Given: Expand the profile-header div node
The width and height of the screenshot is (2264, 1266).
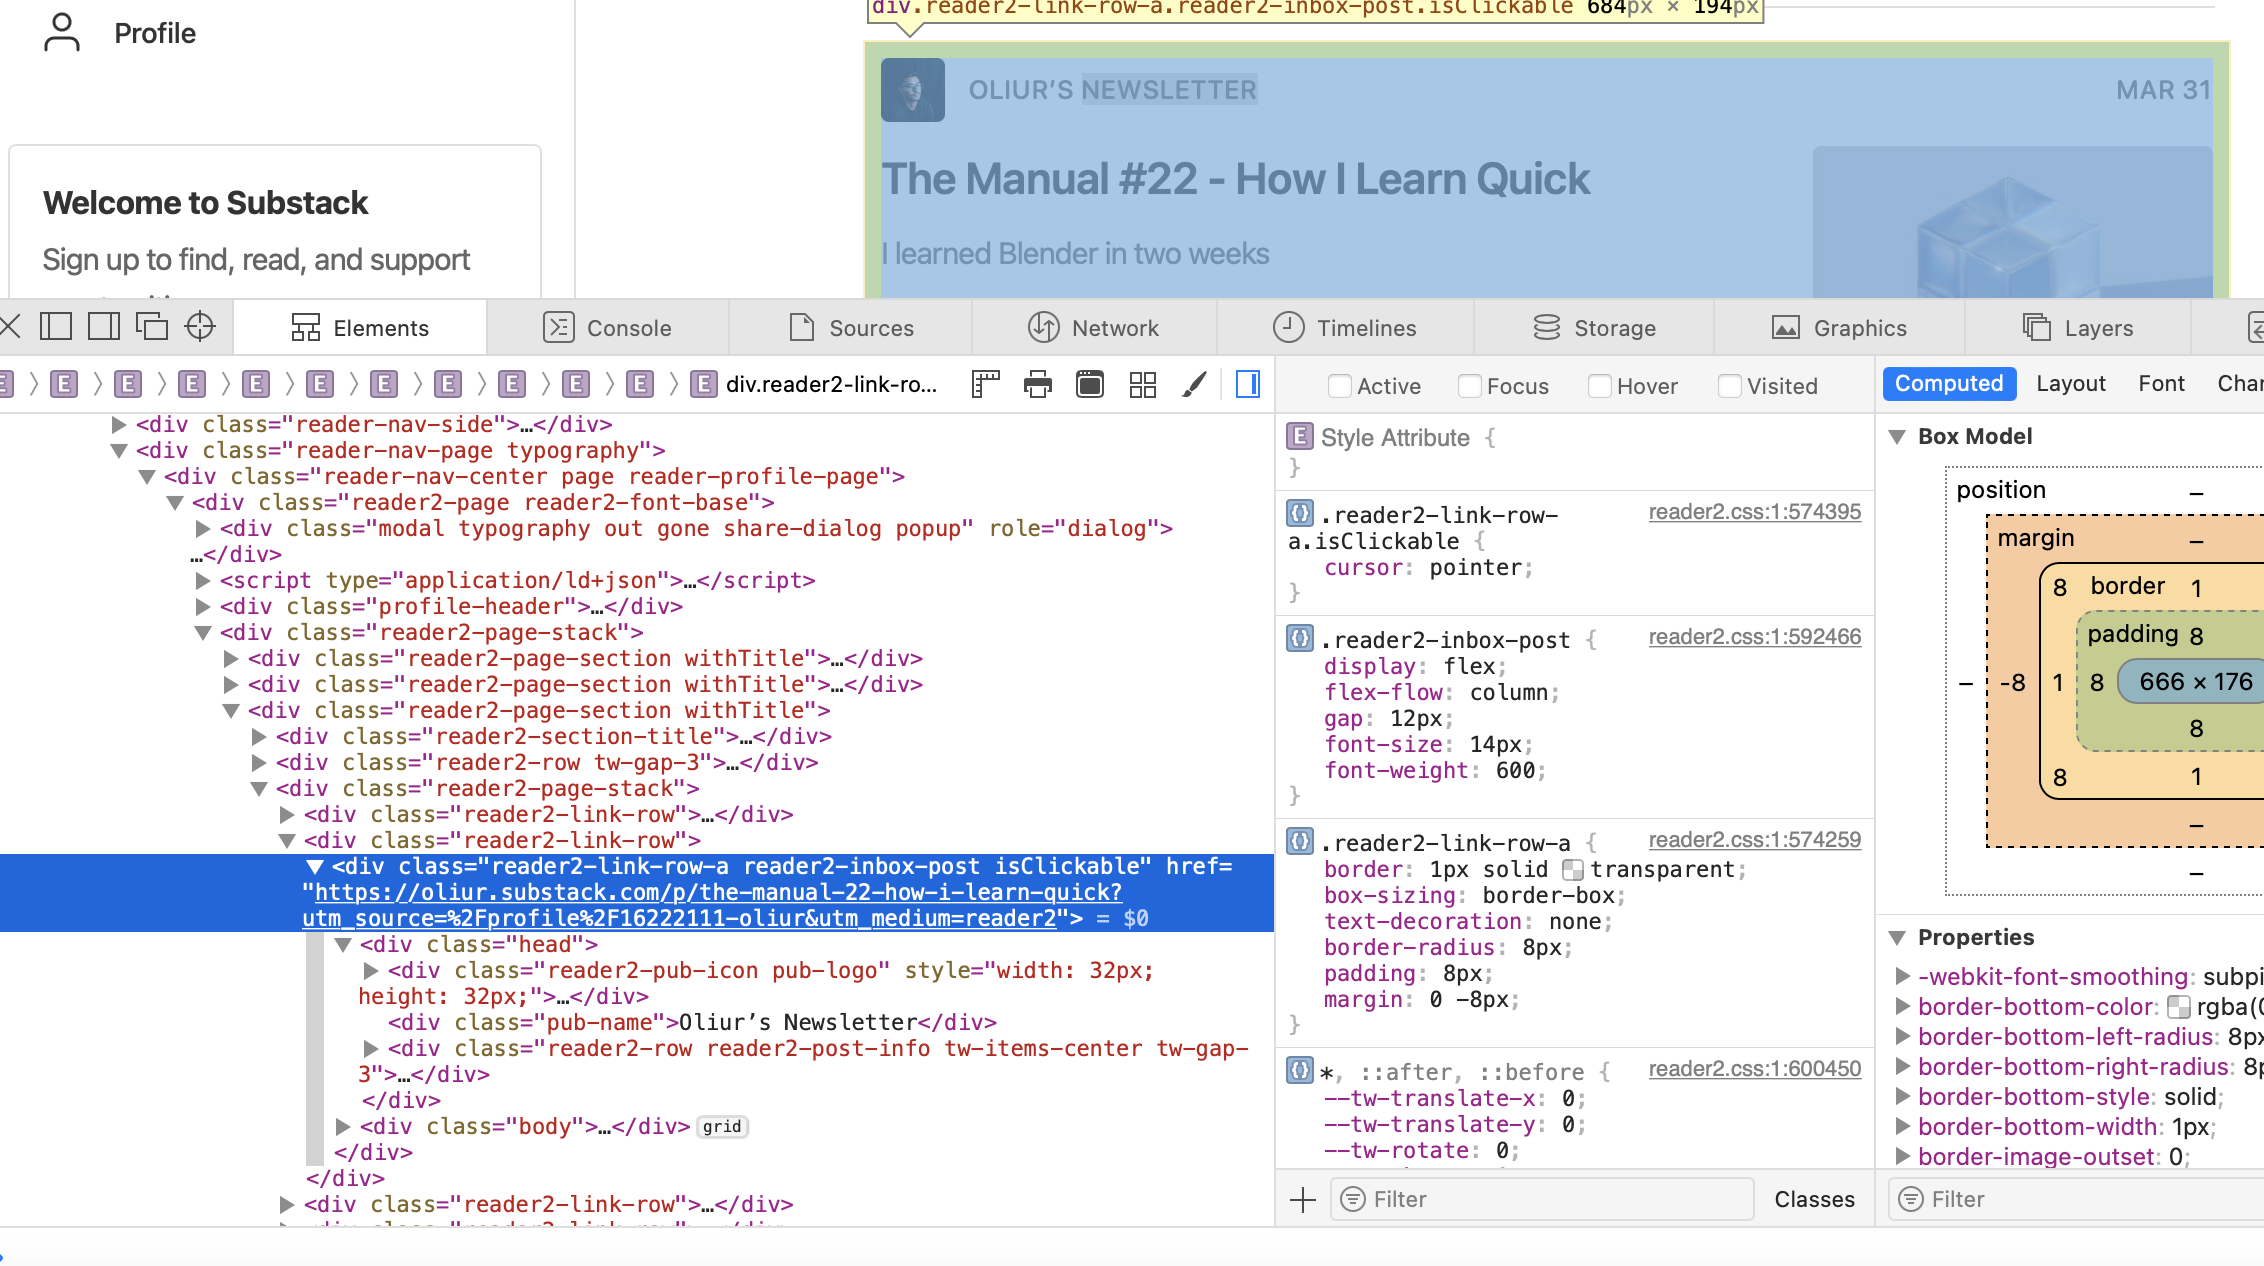Looking at the screenshot, I should pyautogui.click(x=203, y=607).
